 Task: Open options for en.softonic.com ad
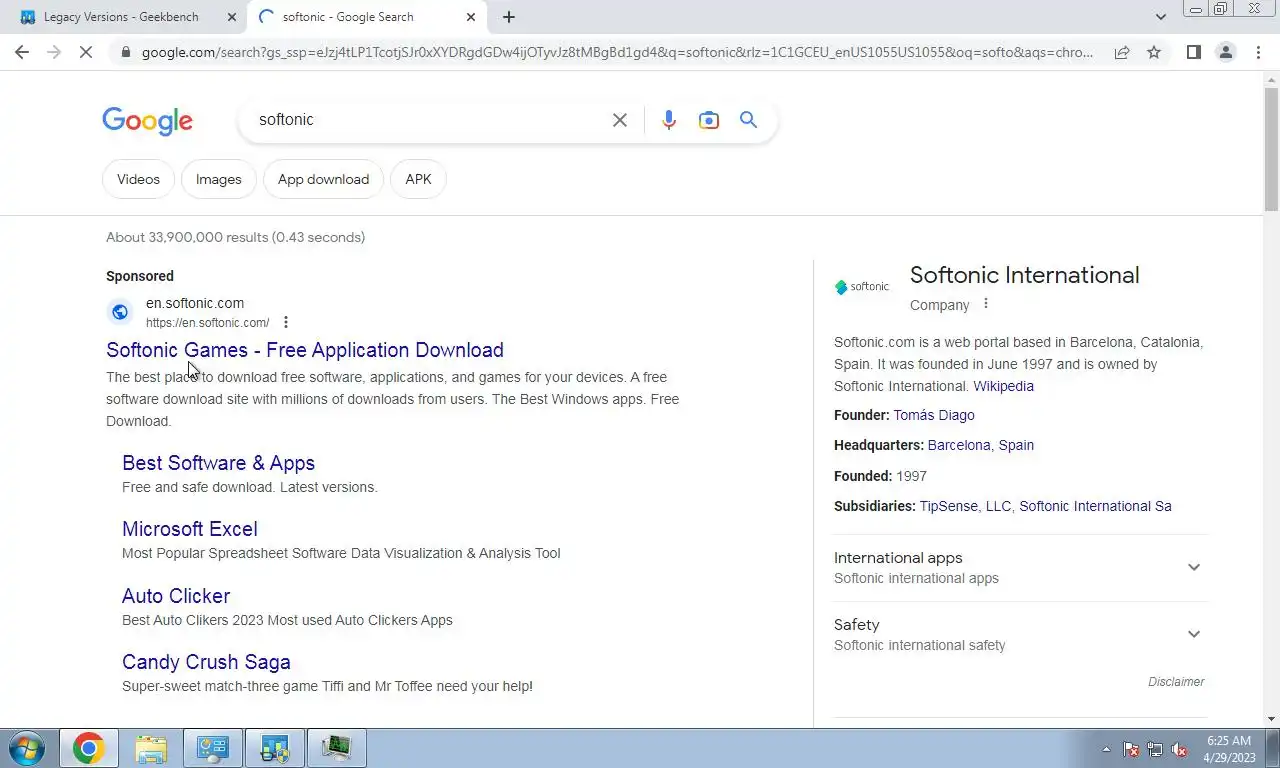286,322
